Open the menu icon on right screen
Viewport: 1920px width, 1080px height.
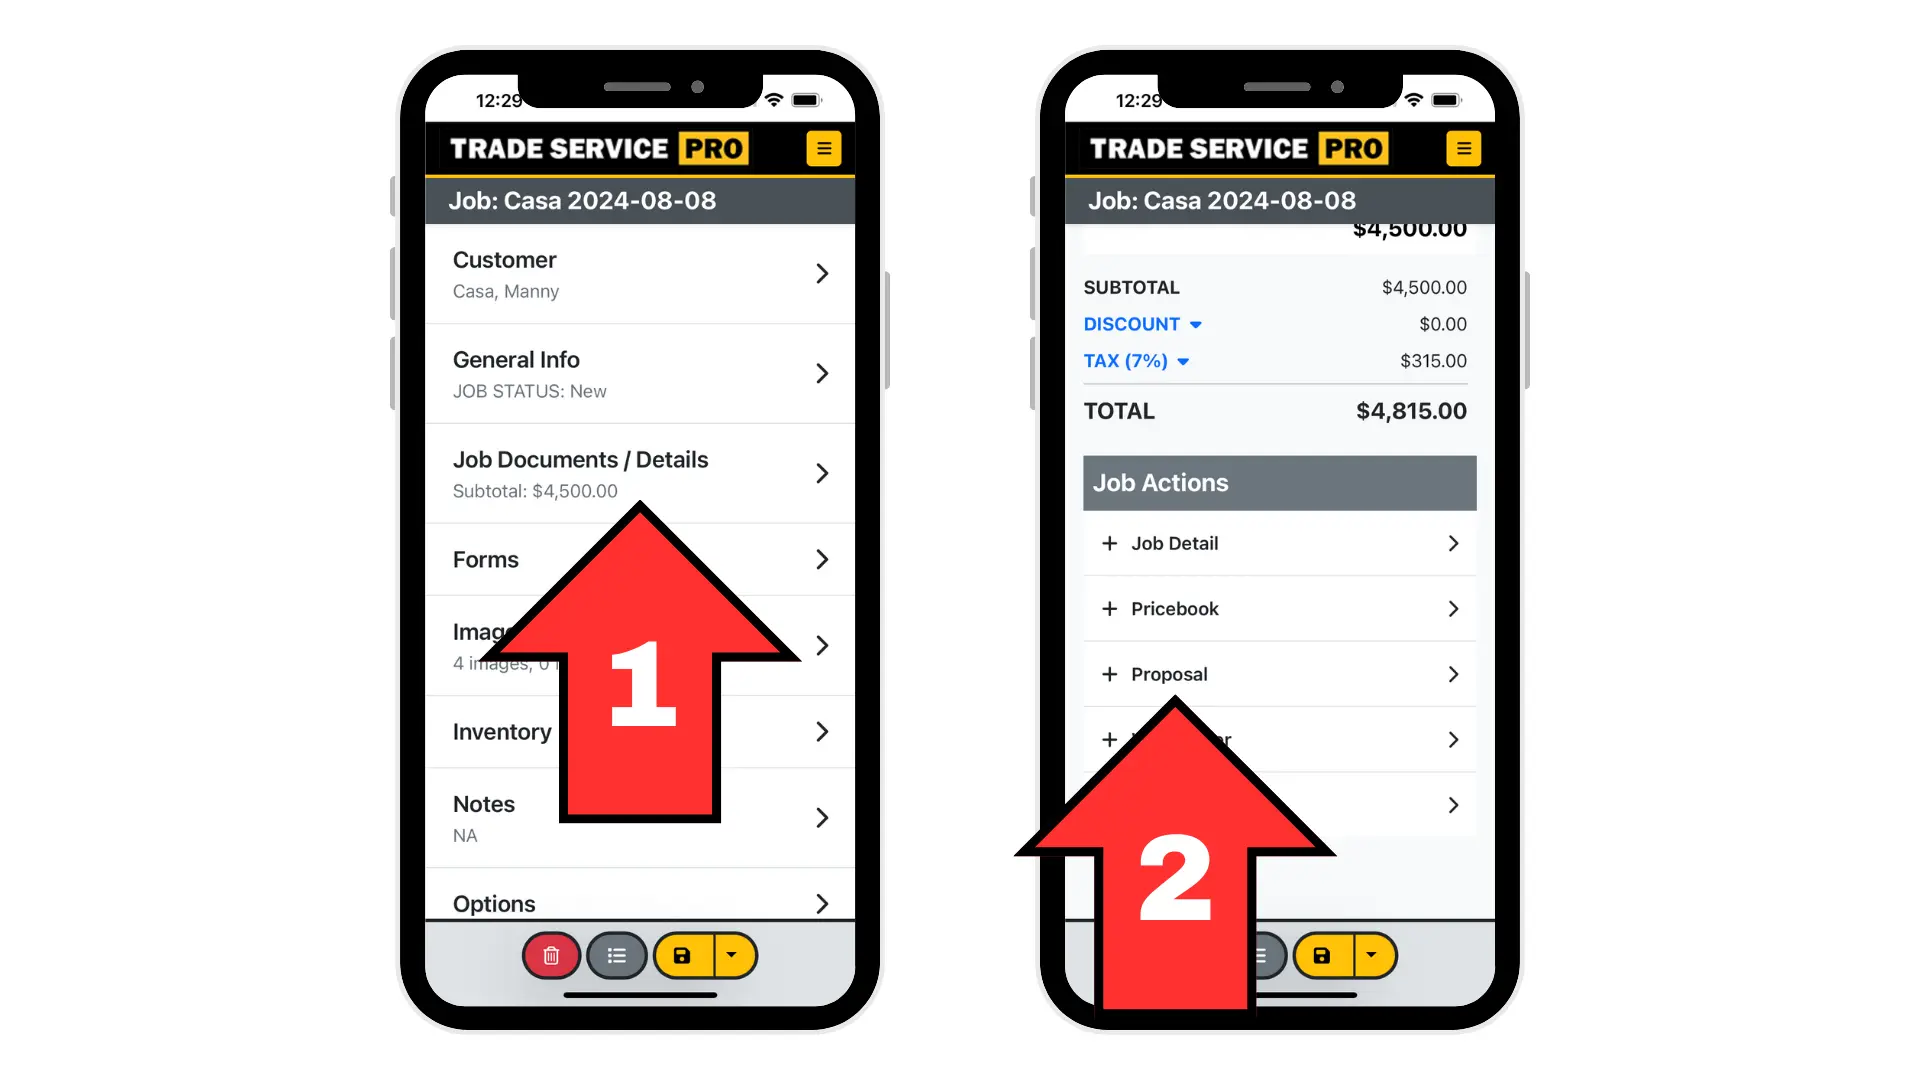pyautogui.click(x=1464, y=148)
